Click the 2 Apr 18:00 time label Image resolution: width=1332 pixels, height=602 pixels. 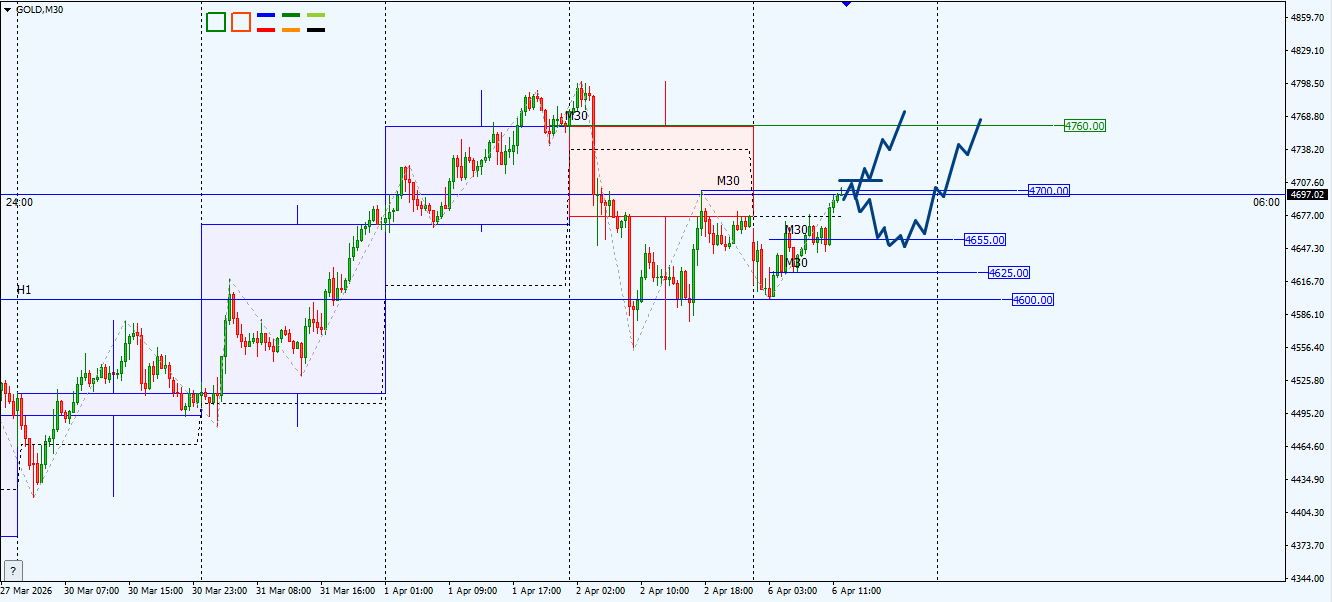(728, 591)
